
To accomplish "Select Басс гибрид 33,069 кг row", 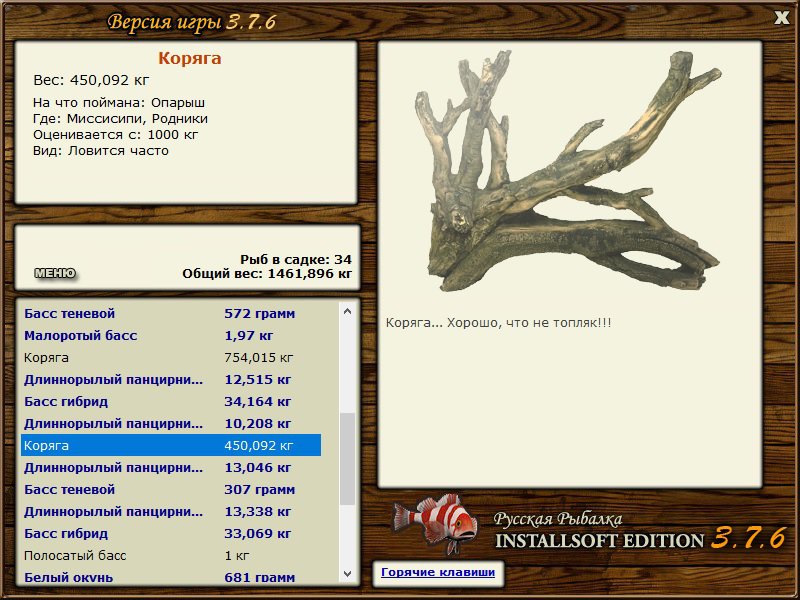I will point(171,533).
